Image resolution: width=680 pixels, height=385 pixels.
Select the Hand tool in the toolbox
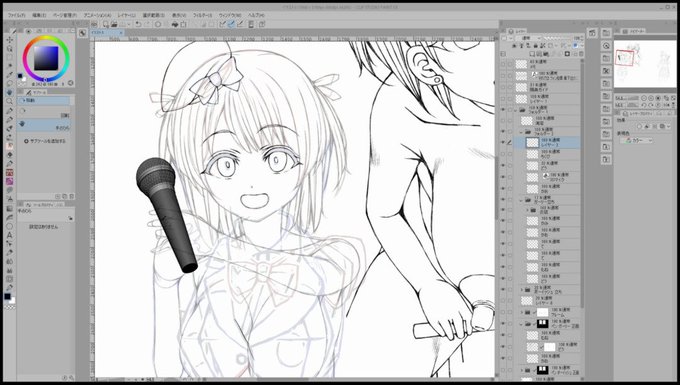tap(9, 92)
